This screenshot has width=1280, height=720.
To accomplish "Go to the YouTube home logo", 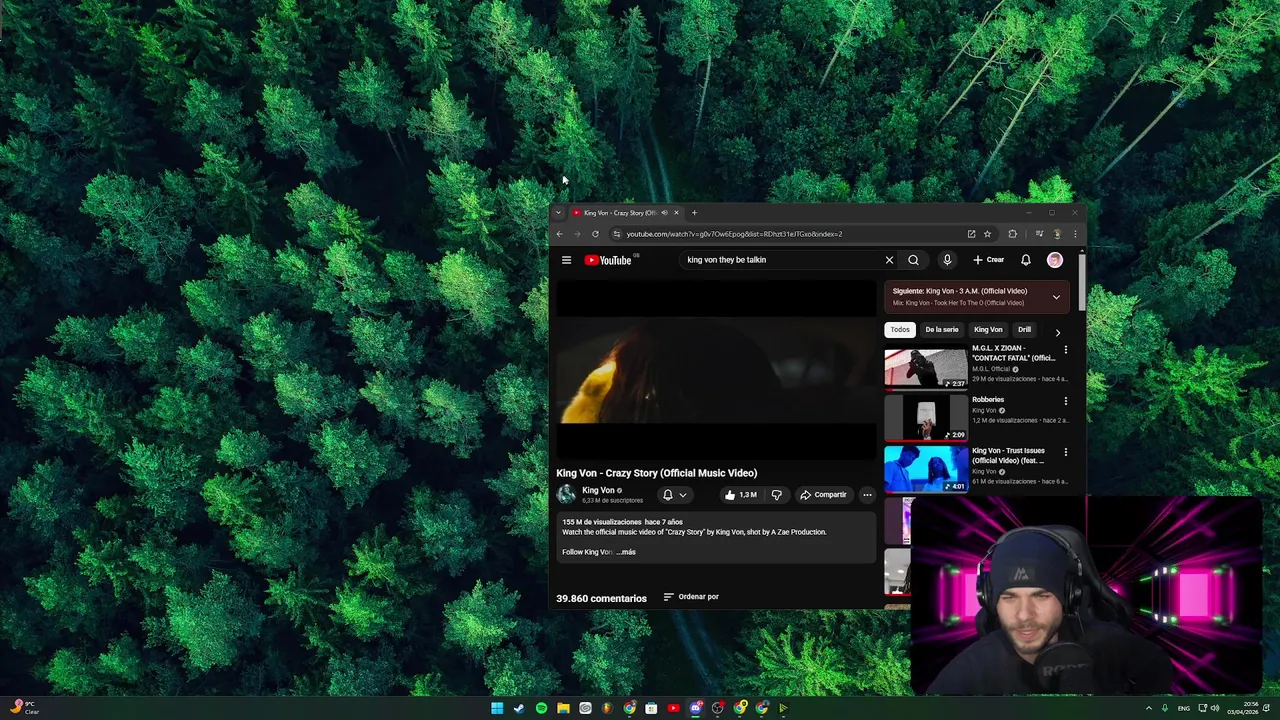I will (x=609, y=260).
